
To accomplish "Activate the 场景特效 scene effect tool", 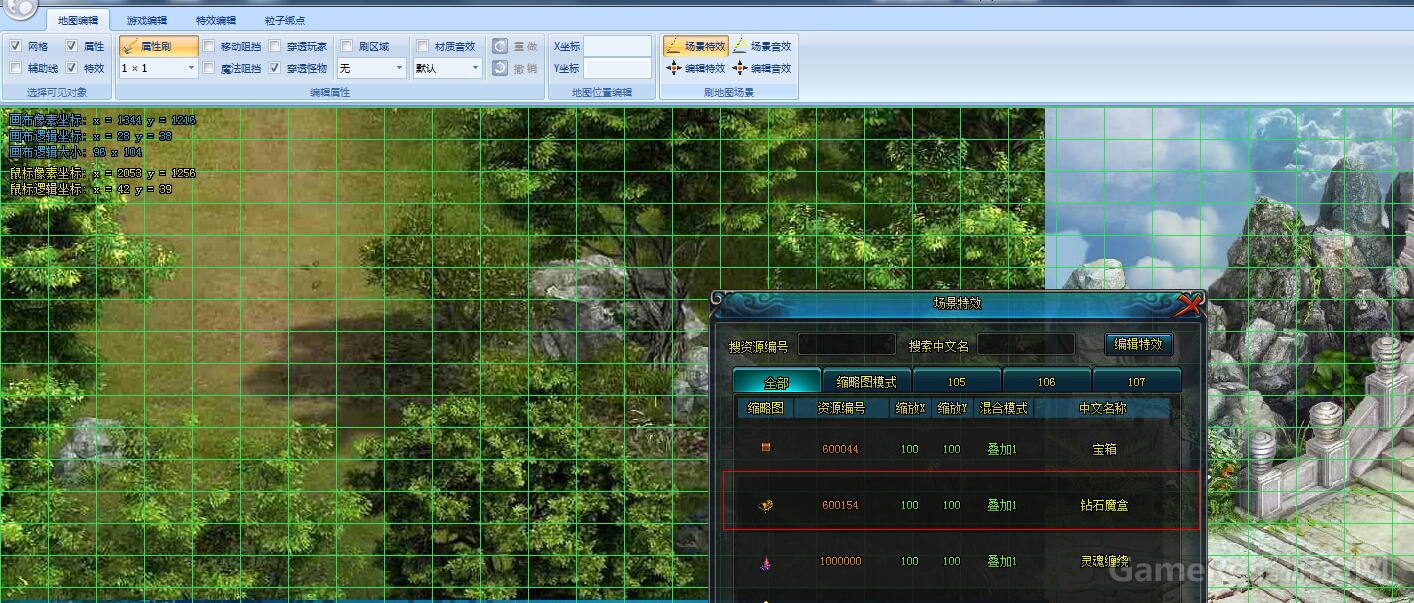I will tap(695, 46).
